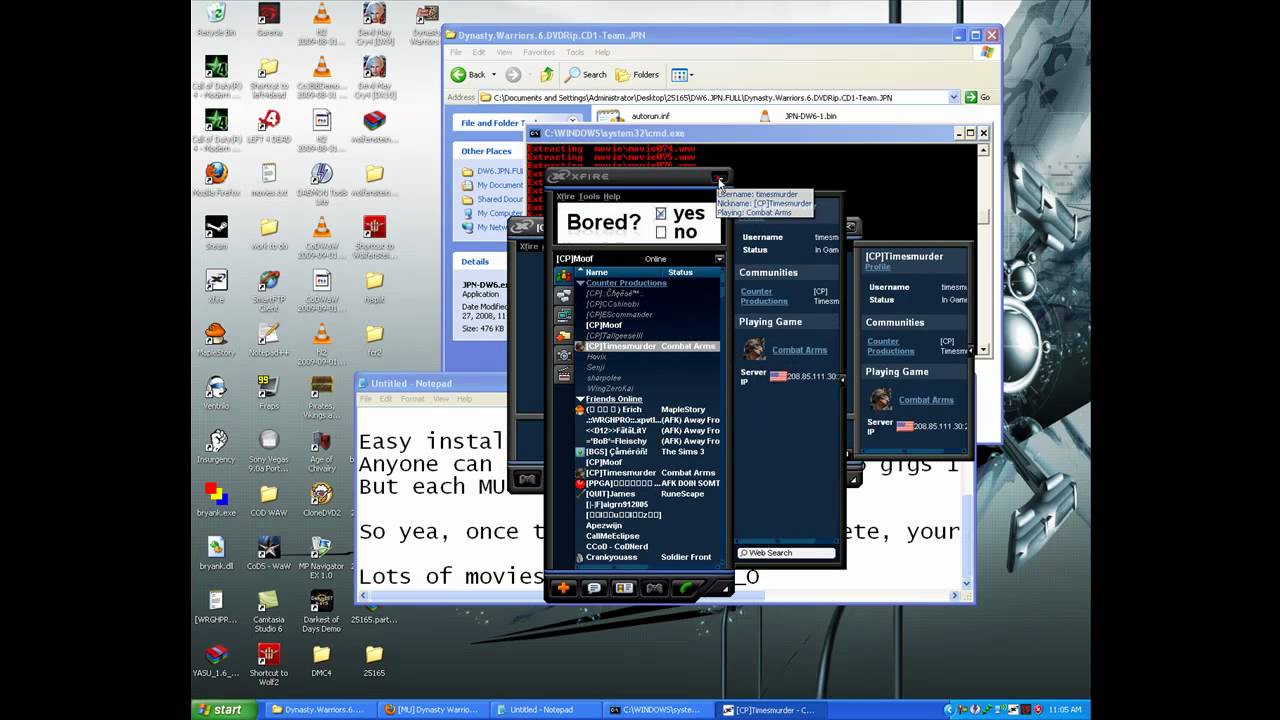This screenshot has width=1280, height=720.
Task: Open the Insurgency desktop icon
Action: point(216,446)
